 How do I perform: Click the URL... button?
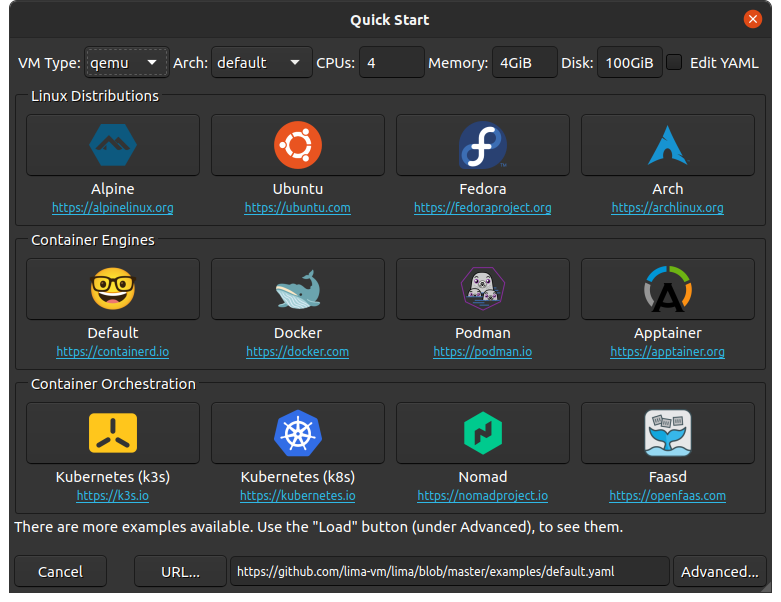pos(180,571)
